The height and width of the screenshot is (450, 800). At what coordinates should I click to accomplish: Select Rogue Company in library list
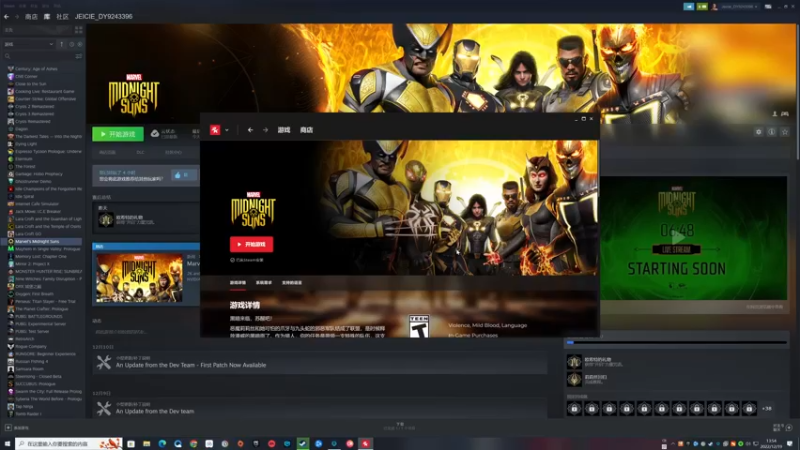31,346
